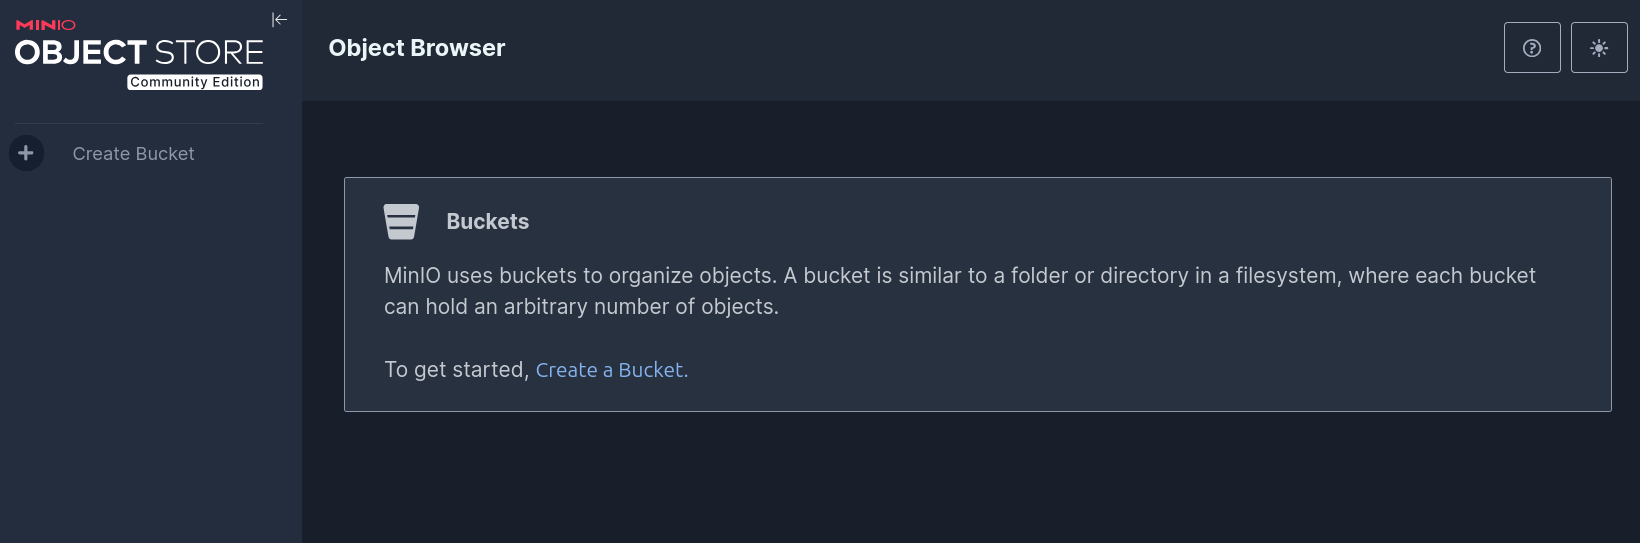This screenshot has width=1640, height=543.
Task: Click the plus icon beside Create Bucket
Action: pos(26,153)
